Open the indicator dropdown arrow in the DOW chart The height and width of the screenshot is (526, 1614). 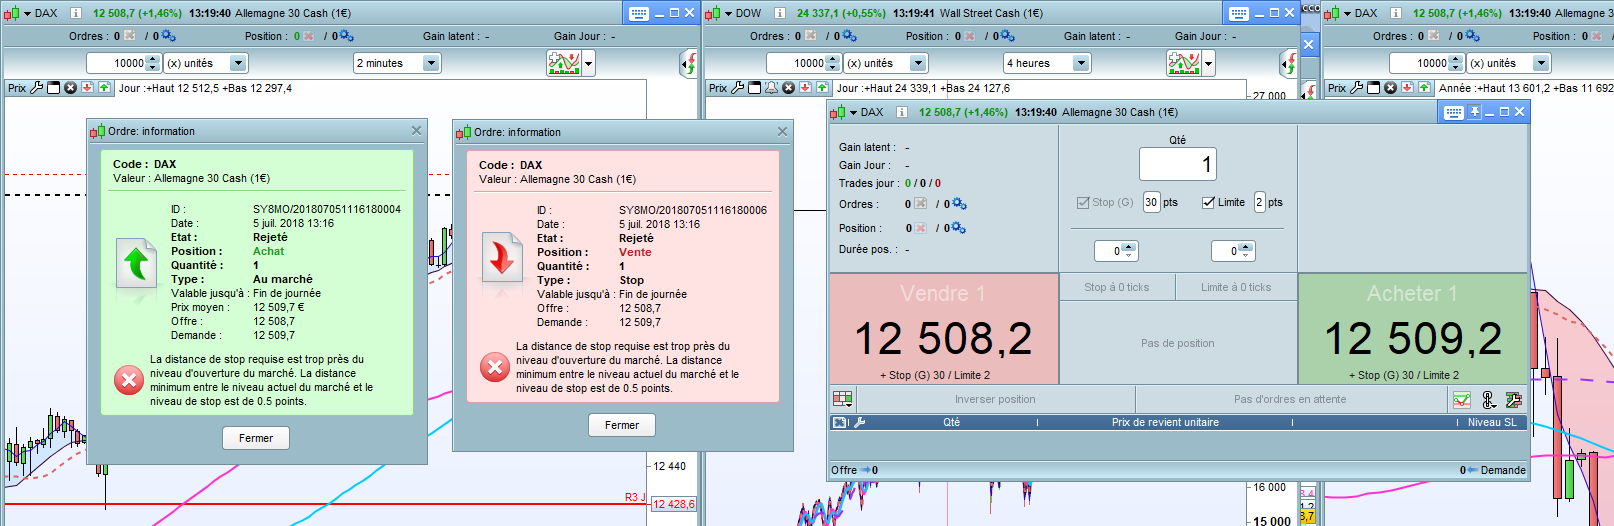pyautogui.click(x=1208, y=63)
